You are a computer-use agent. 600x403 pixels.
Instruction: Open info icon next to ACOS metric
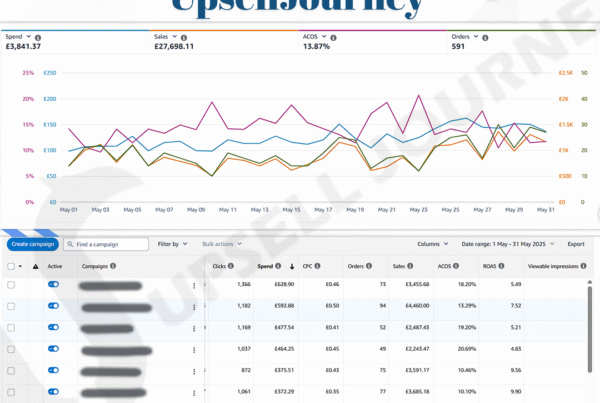[333, 38]
